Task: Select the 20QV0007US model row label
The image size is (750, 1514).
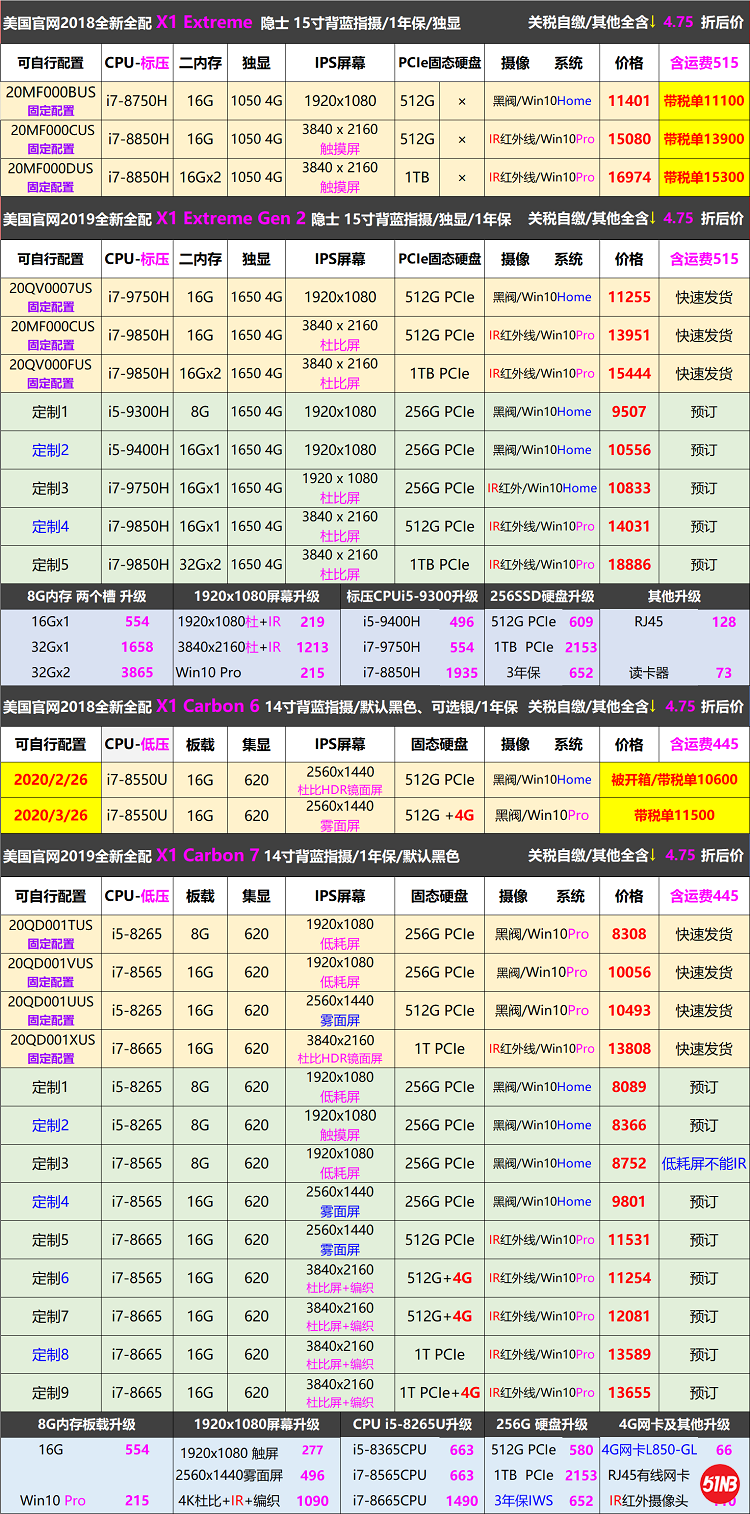Action: point(51,296)
